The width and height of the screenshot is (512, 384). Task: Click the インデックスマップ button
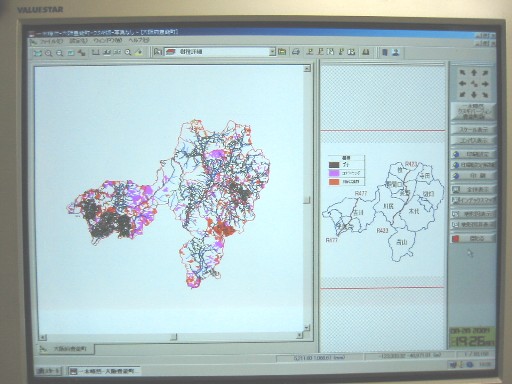coord(473,200)
